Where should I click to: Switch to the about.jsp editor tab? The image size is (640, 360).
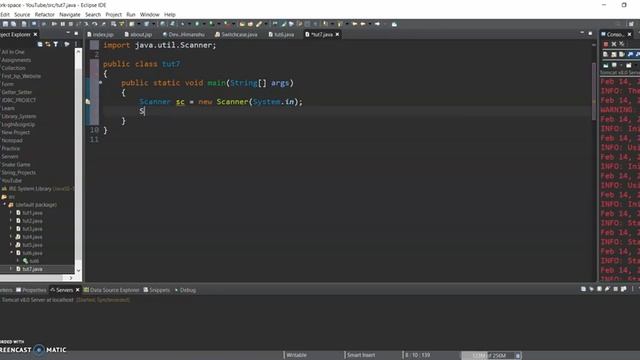pyautogui.click(x=138, y=35)
